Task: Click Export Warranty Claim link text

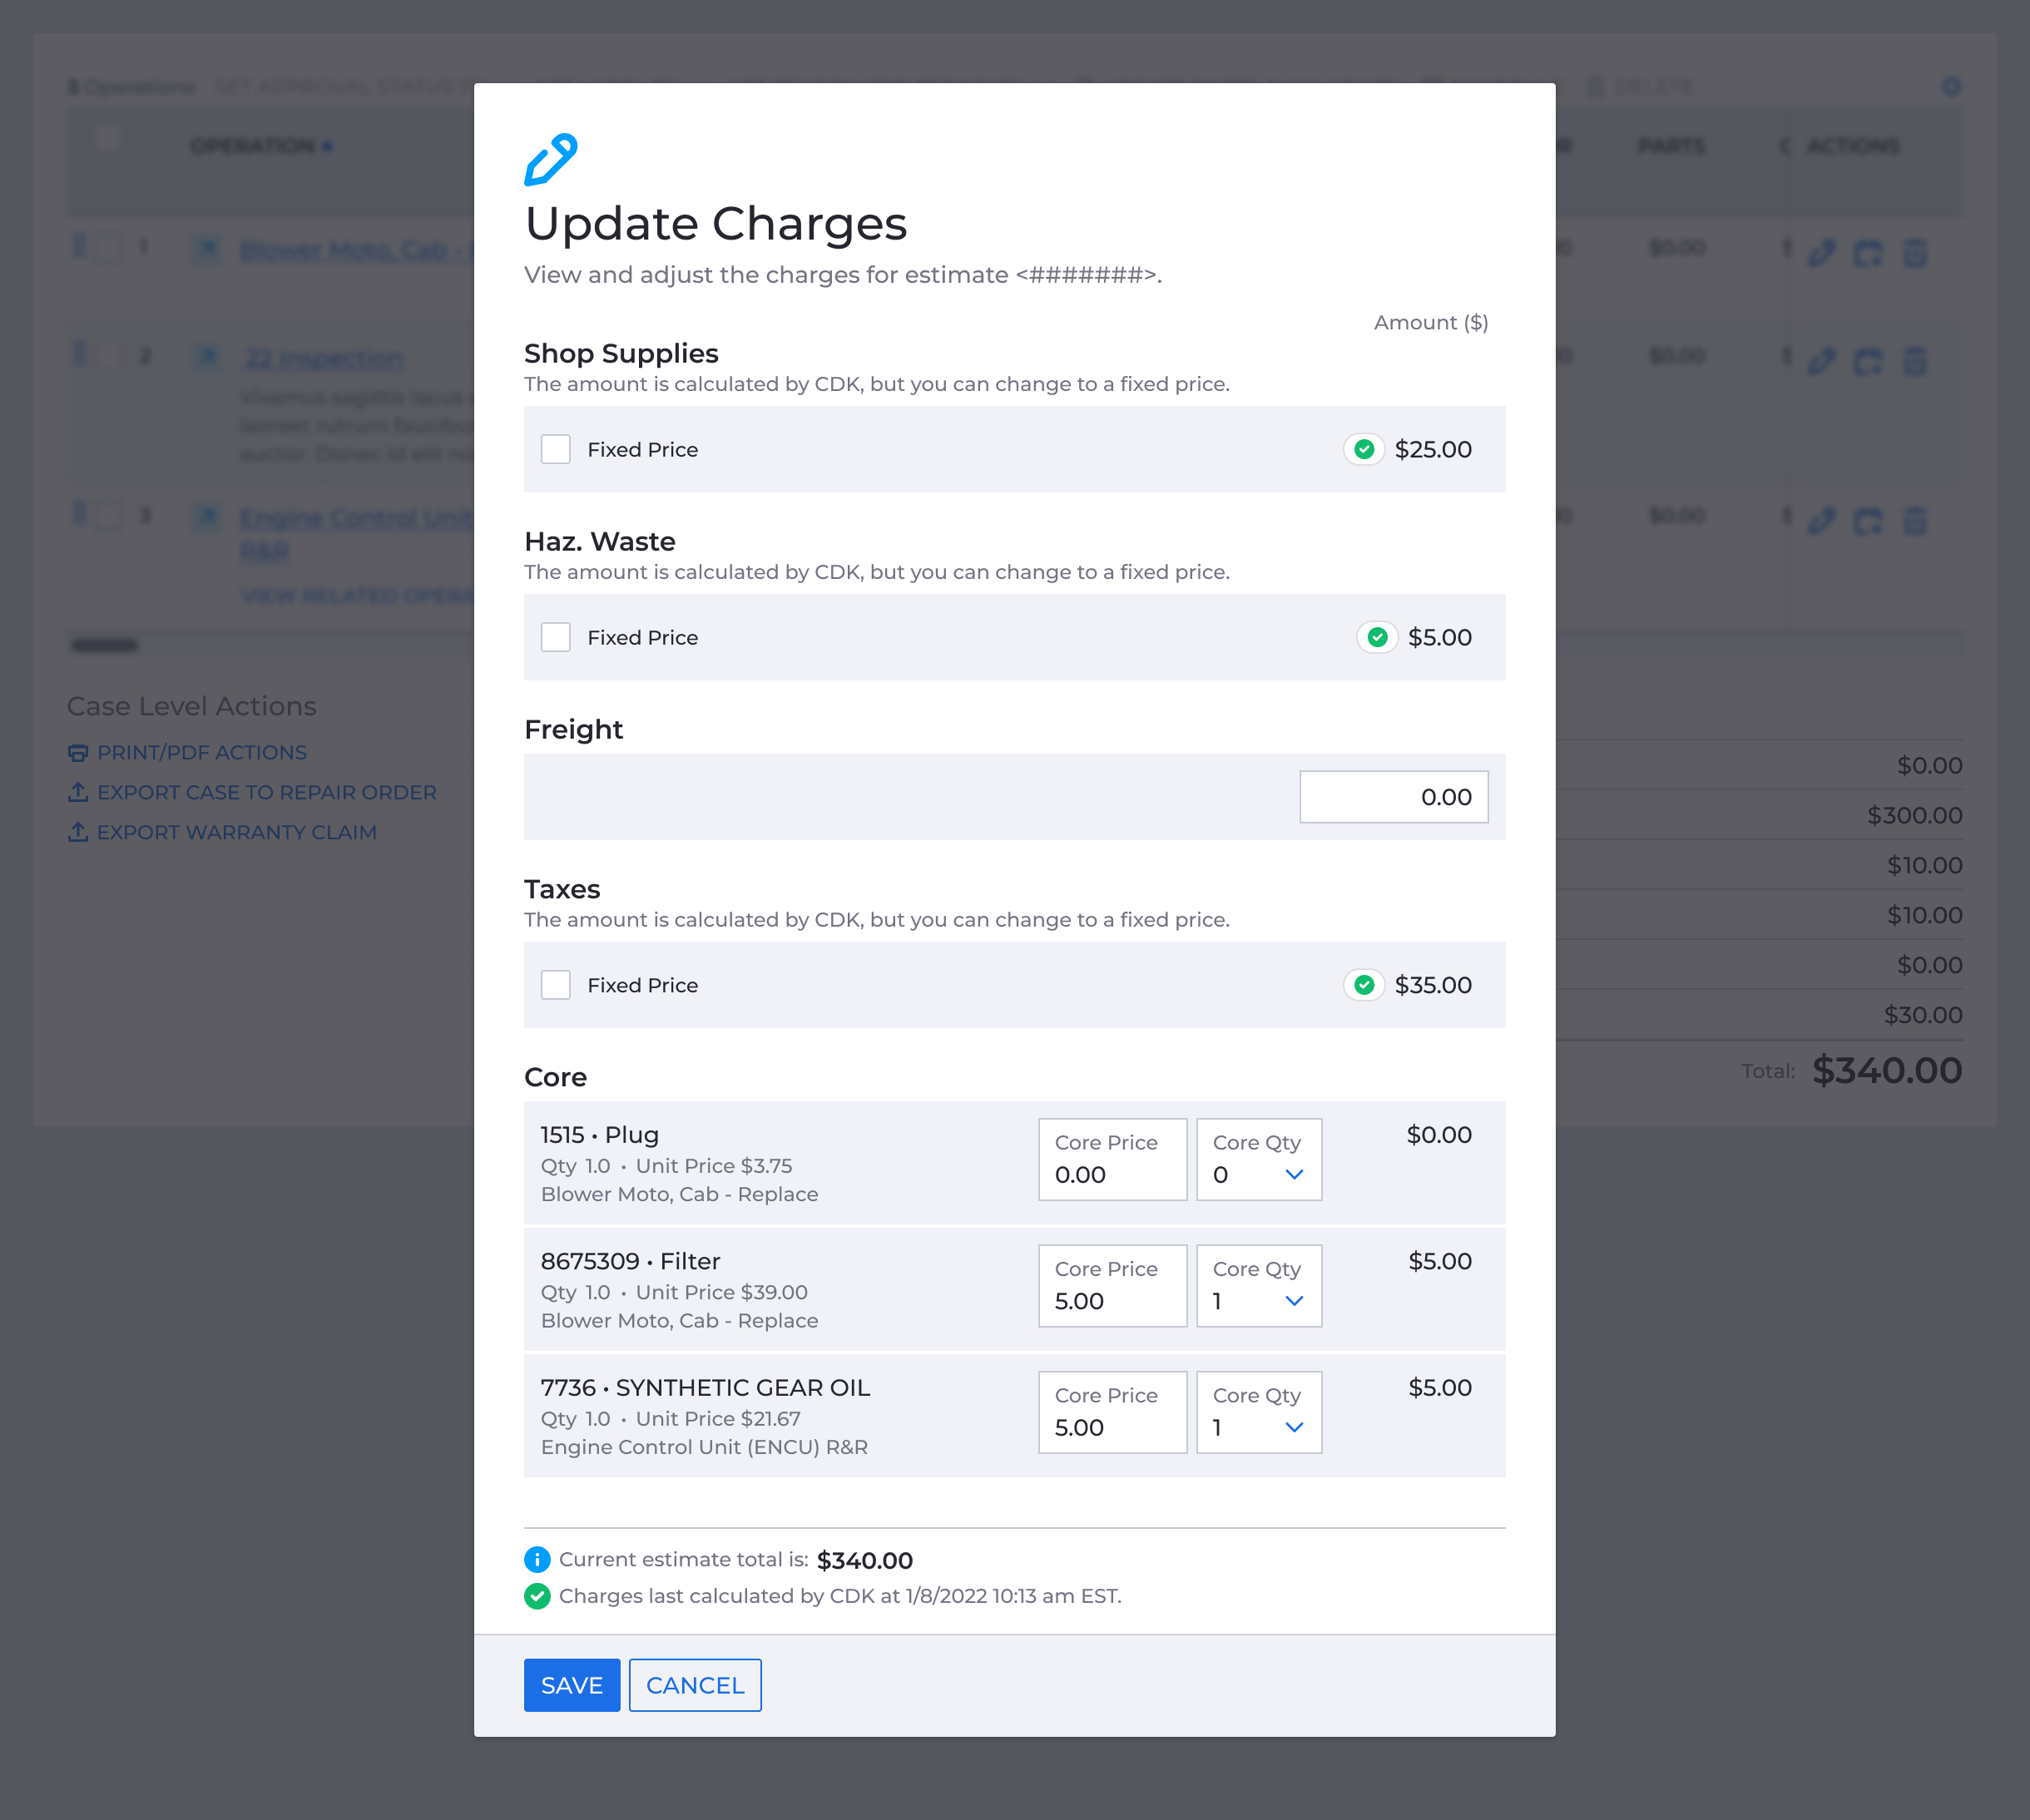Action: (237, 832)
